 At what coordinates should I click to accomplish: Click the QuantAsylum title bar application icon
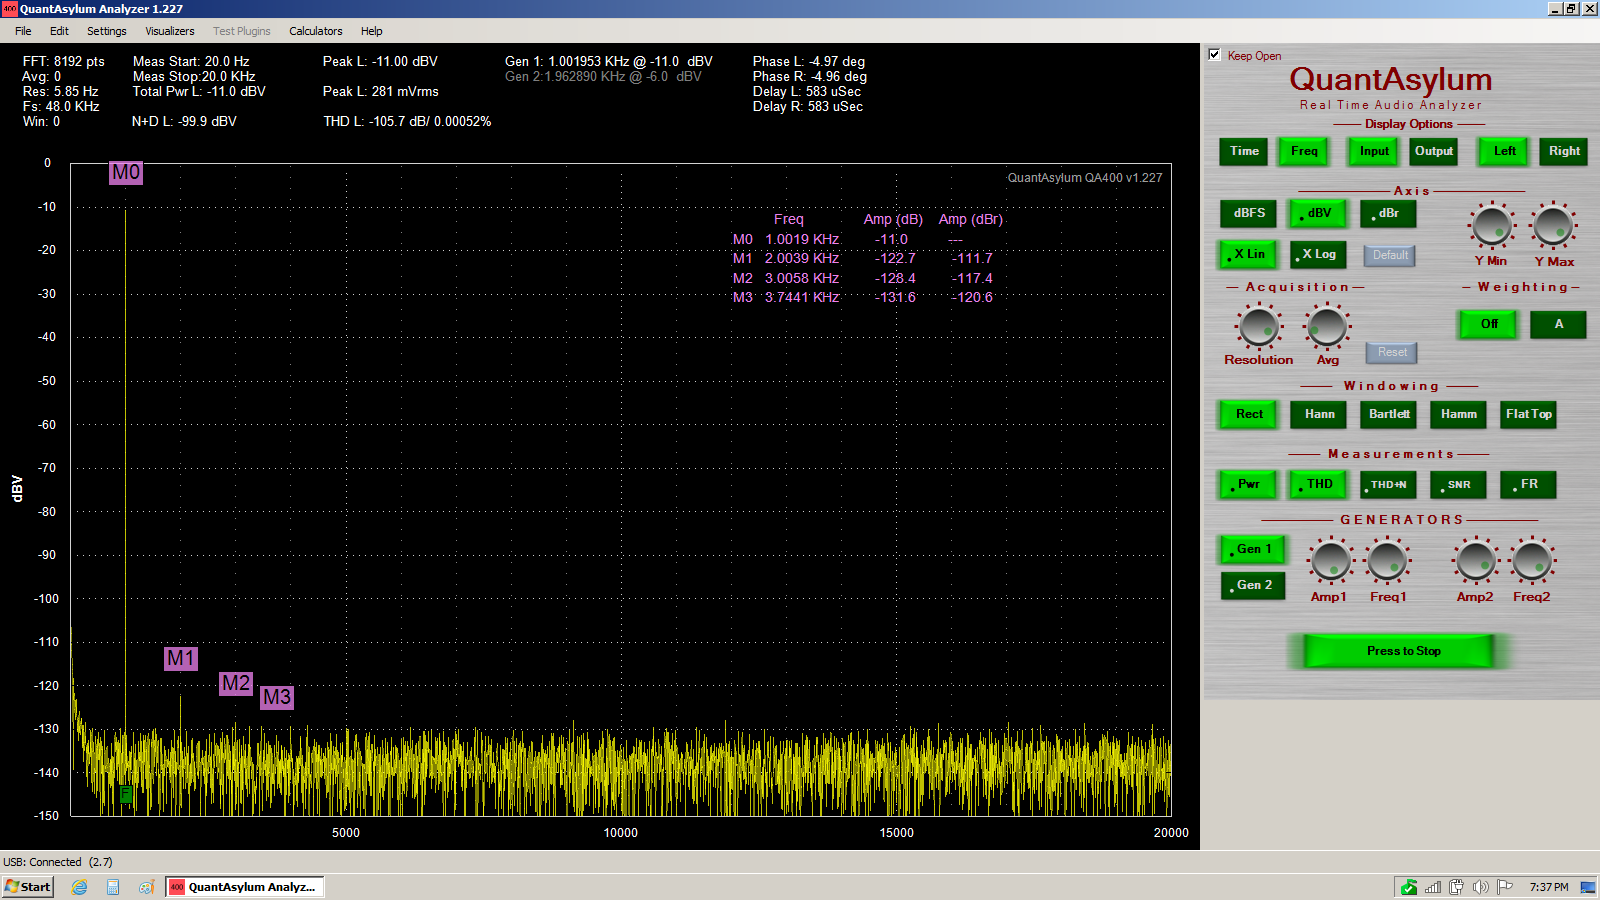point(9,9)
